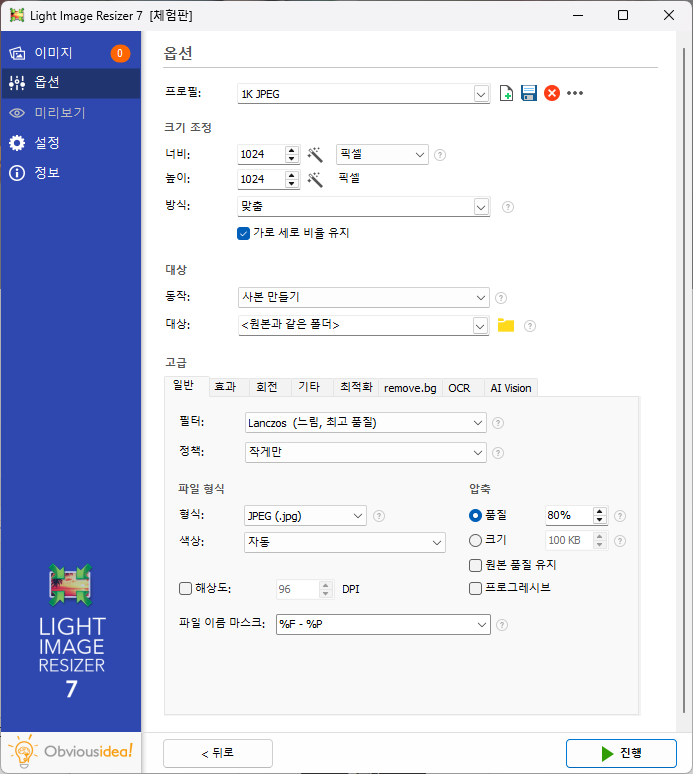Click the Light Image Resizer 7 logo image
The image size is (693, 774).
point(71,585)
